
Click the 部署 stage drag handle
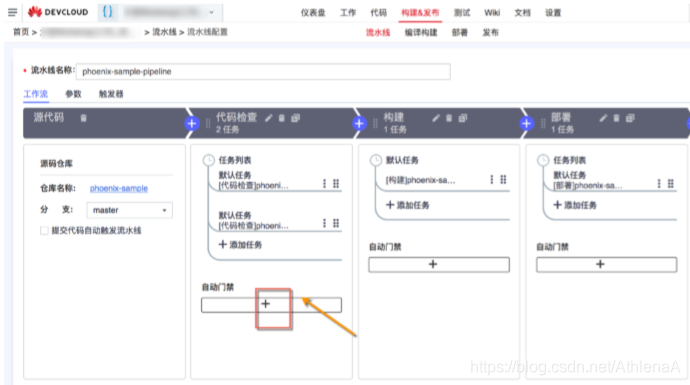543,124
